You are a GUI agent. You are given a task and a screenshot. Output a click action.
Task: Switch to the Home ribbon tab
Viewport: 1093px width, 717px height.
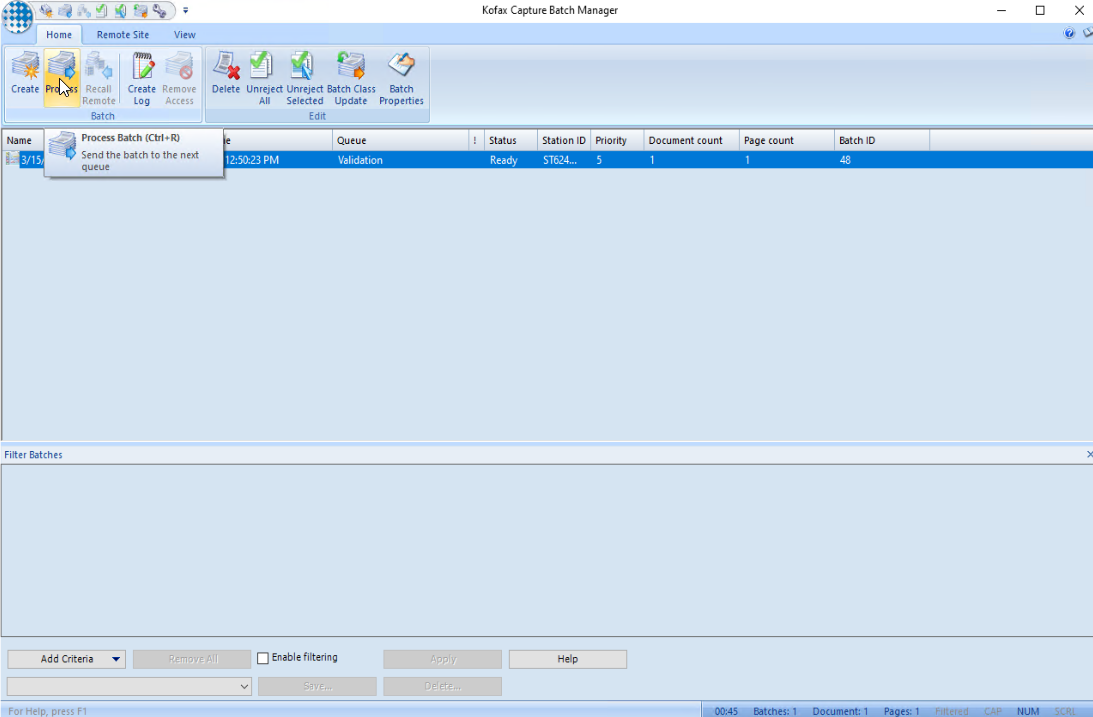pos(59,35)
